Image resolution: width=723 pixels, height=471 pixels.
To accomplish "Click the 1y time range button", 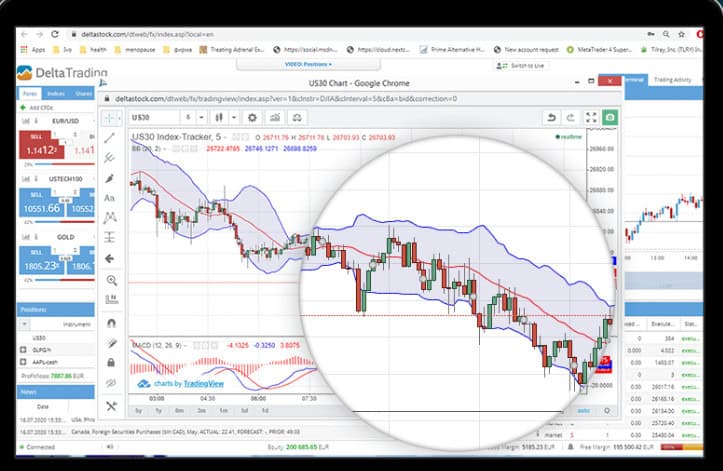I will click(159, 411).
